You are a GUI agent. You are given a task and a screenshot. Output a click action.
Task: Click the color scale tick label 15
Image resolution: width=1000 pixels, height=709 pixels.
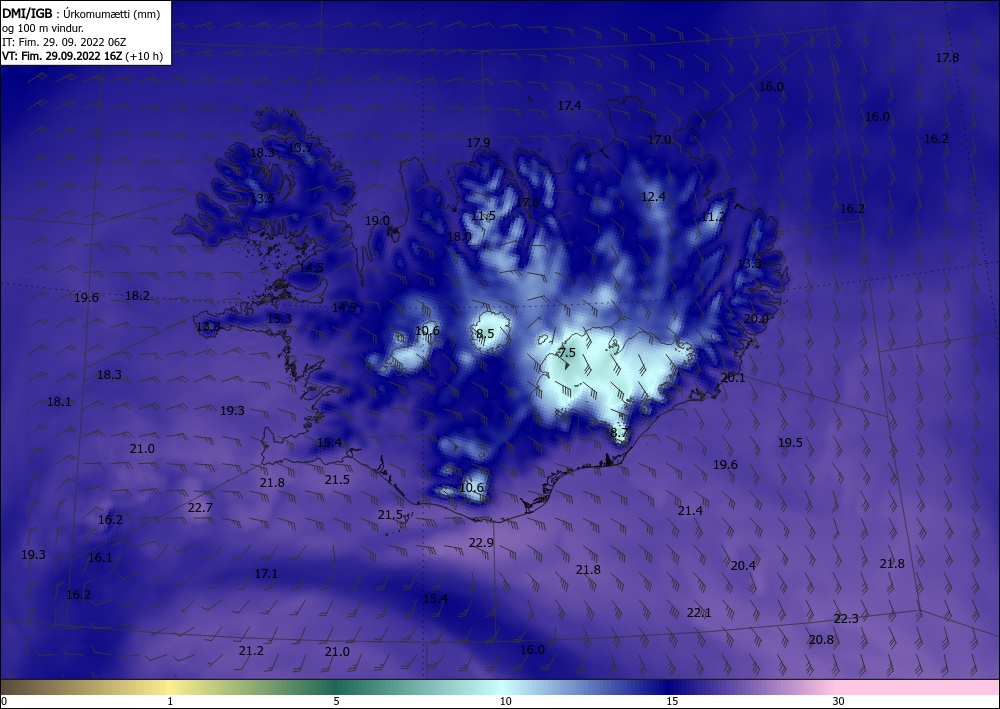(x=672, y=701)
